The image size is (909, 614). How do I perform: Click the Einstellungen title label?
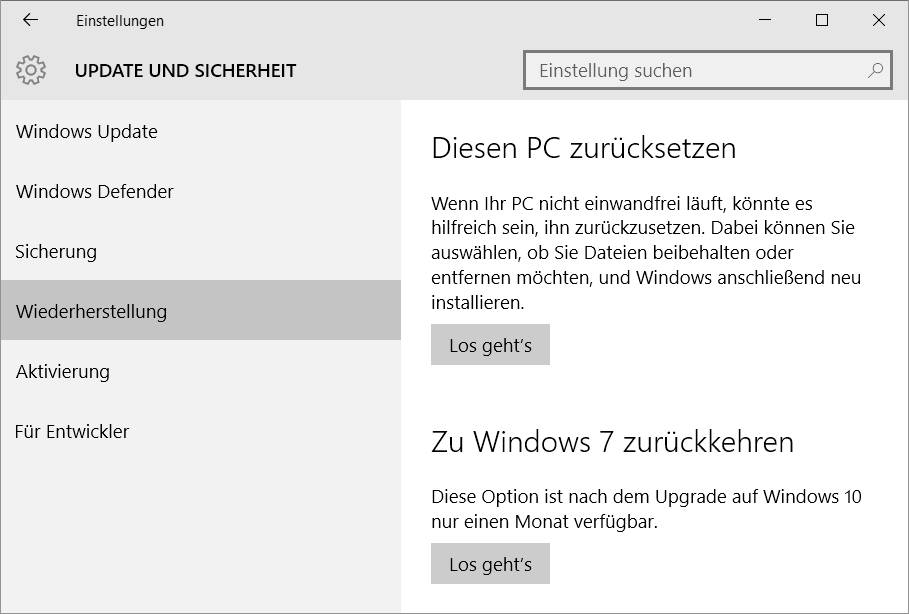tap(119, 20)
